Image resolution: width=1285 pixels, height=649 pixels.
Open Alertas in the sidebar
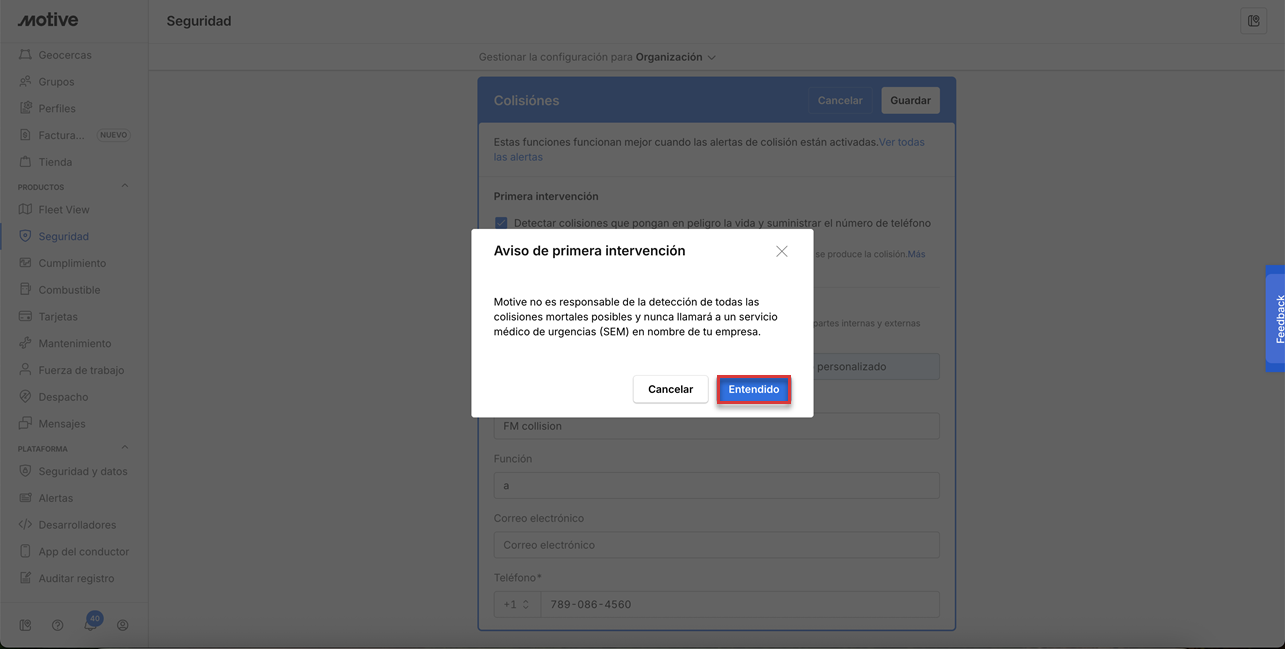point(56,498)
